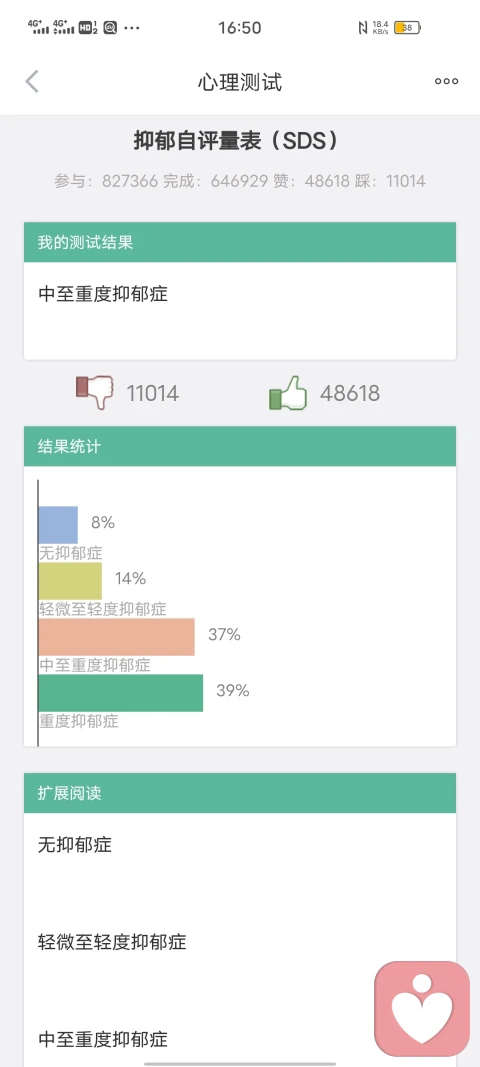Select the 结果统计 section header
This screenshot has height=1067, width=480.
point(240,446)
